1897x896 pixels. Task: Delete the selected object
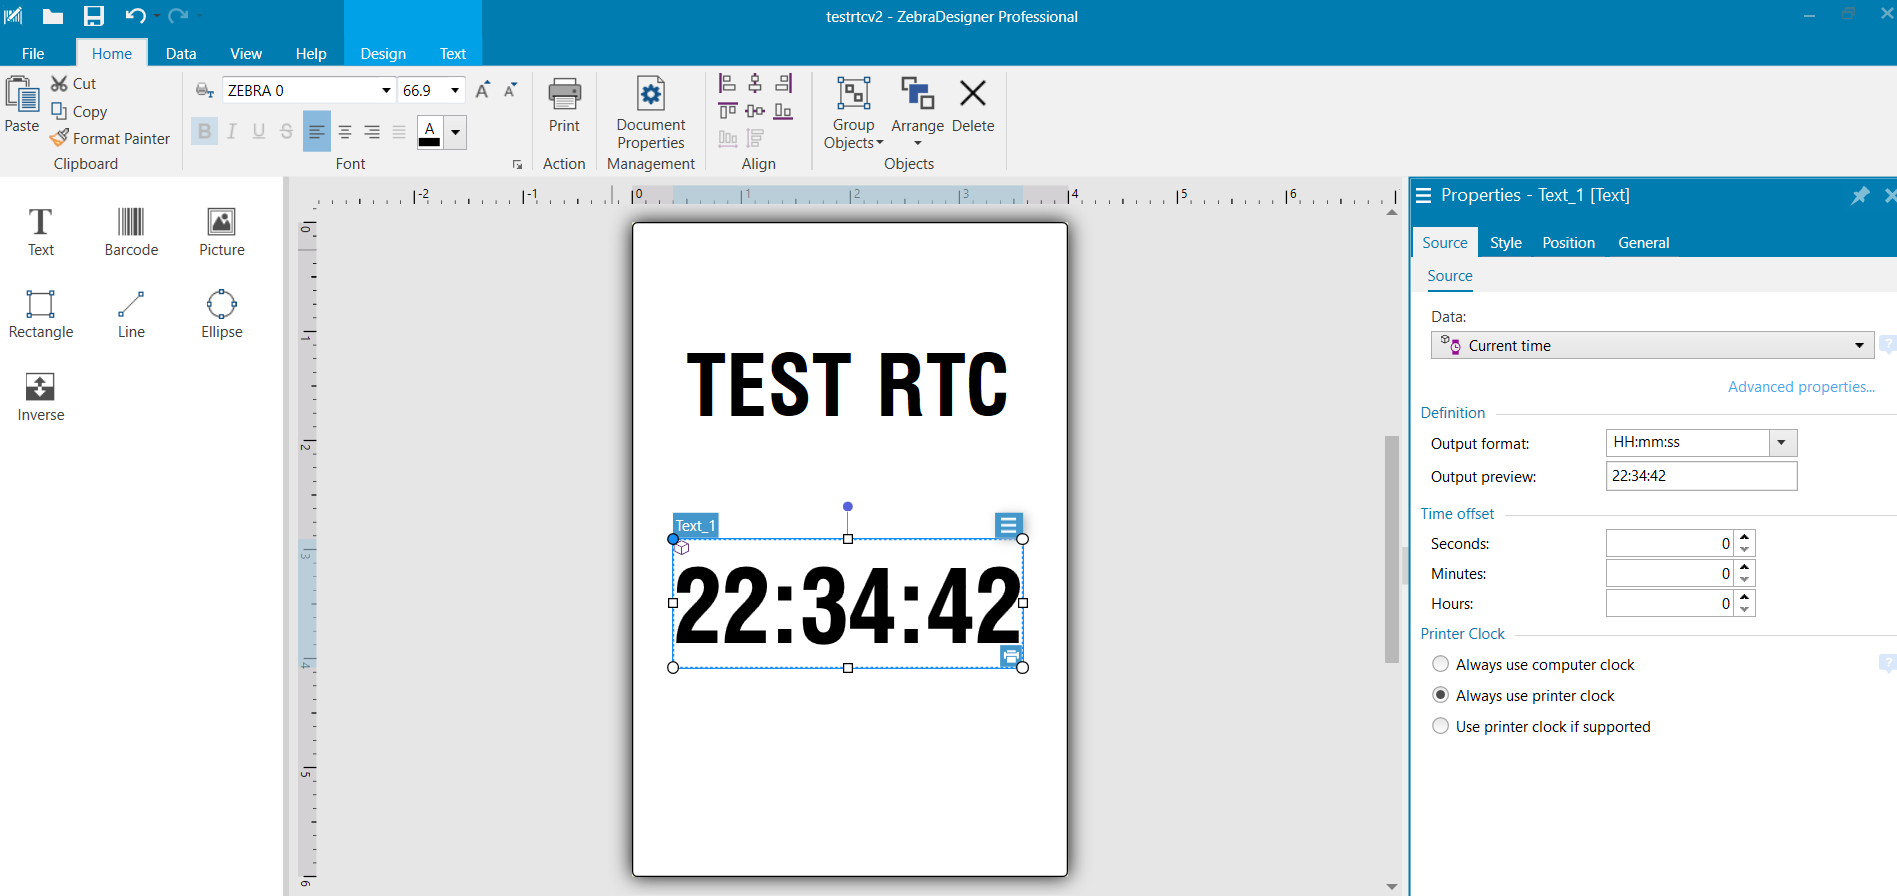coord(973,105)
